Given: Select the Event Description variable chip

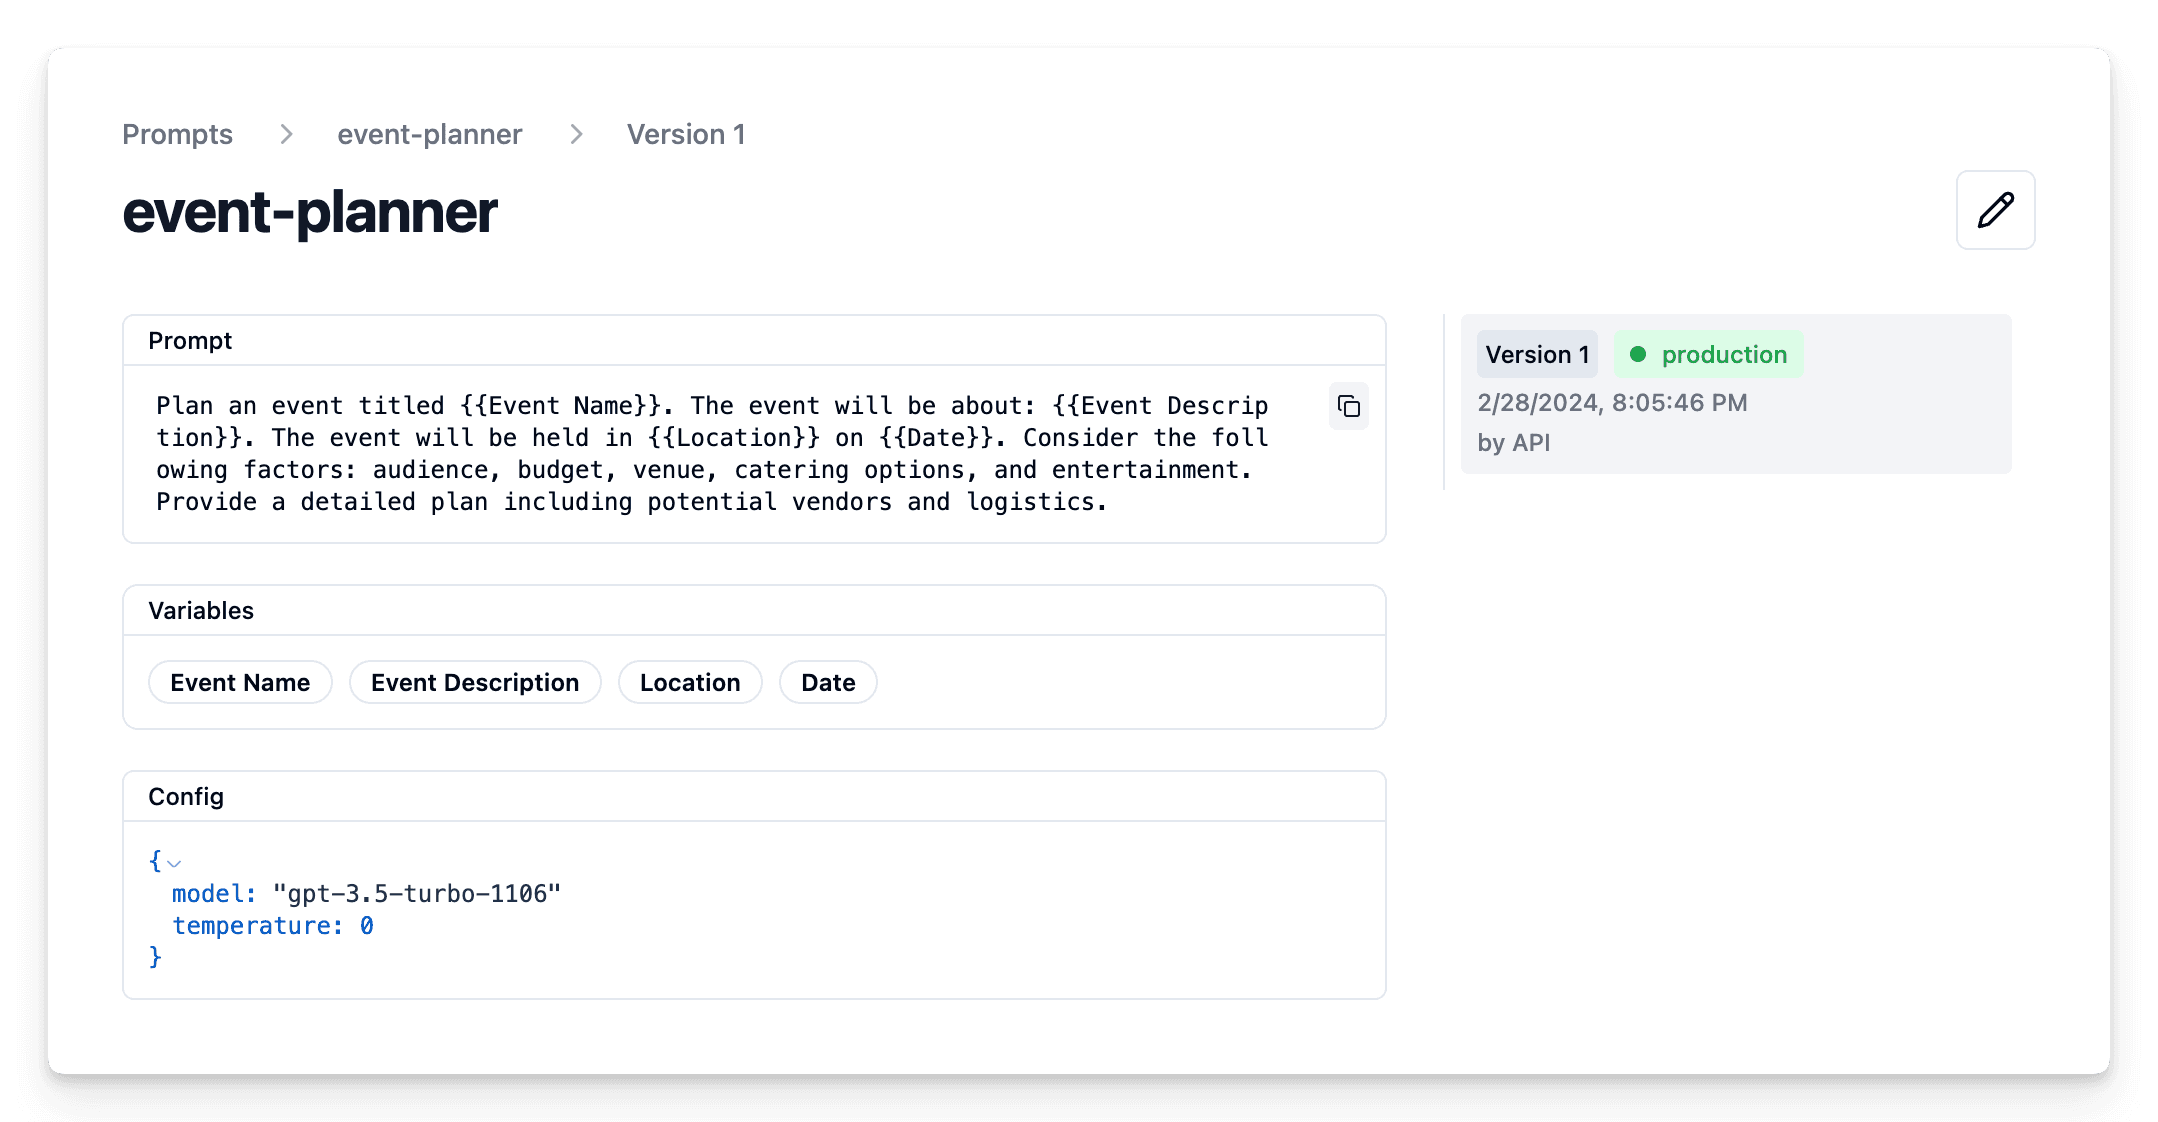Looking at the screenshot, I should pos(475,682).
